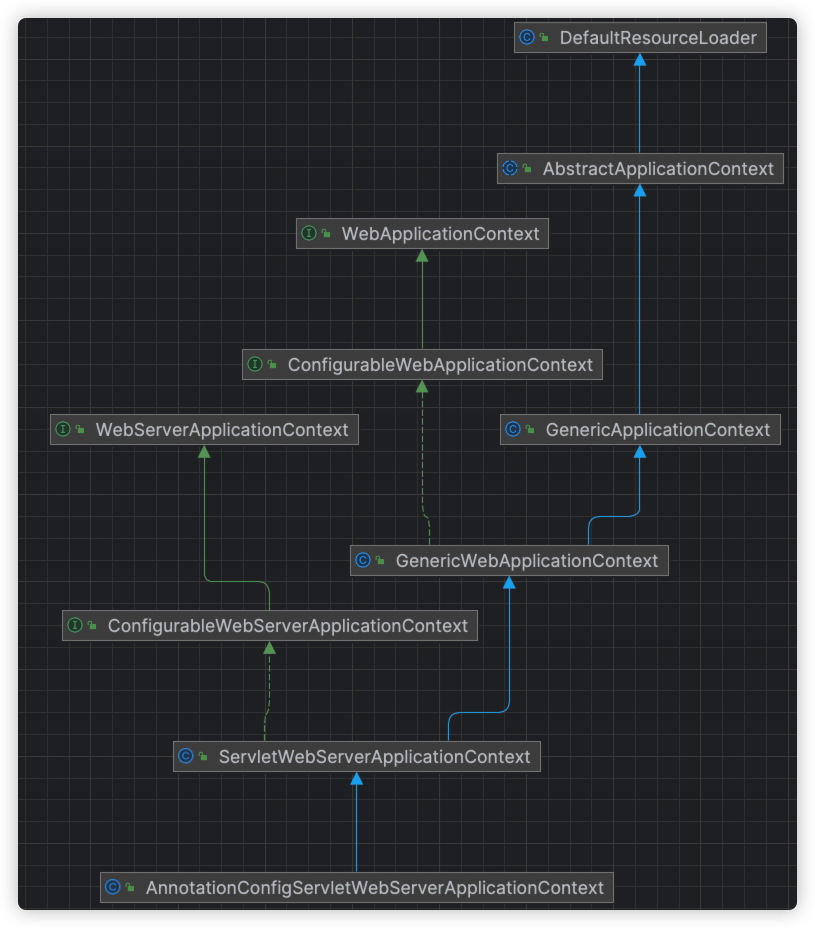Click the visibility lock icon on ServletWebServerApplicationContext

(203, 756)
